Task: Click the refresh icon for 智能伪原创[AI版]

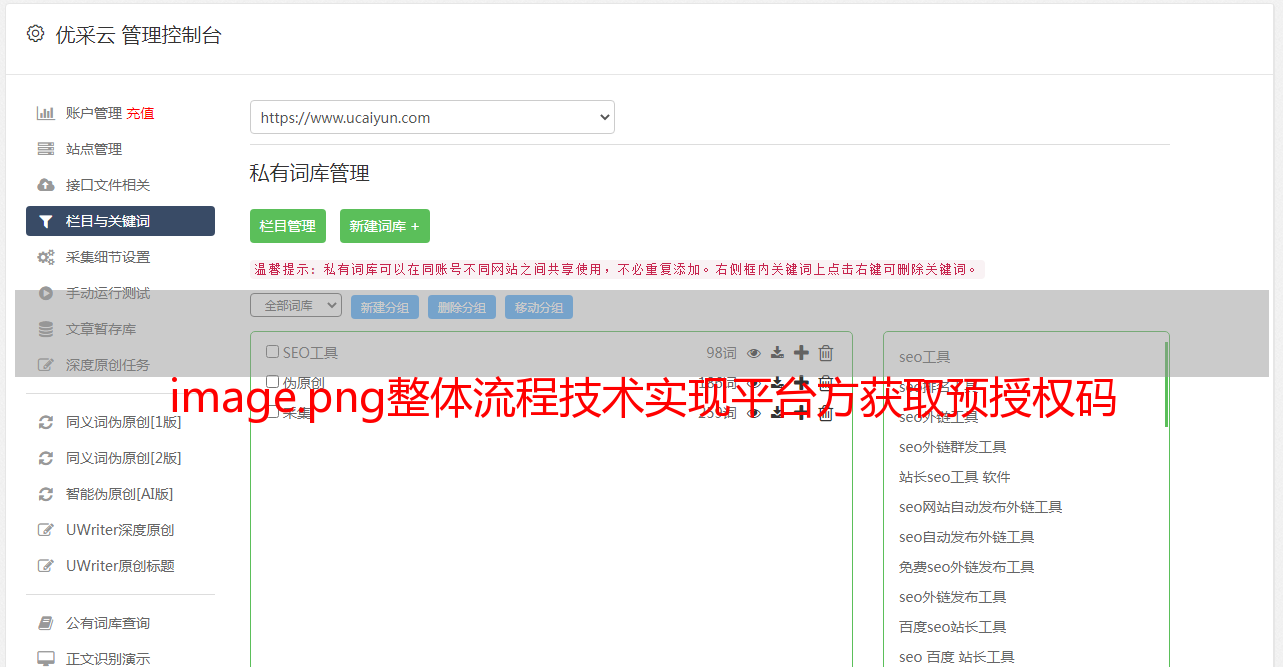Action: tap(46, 494)
